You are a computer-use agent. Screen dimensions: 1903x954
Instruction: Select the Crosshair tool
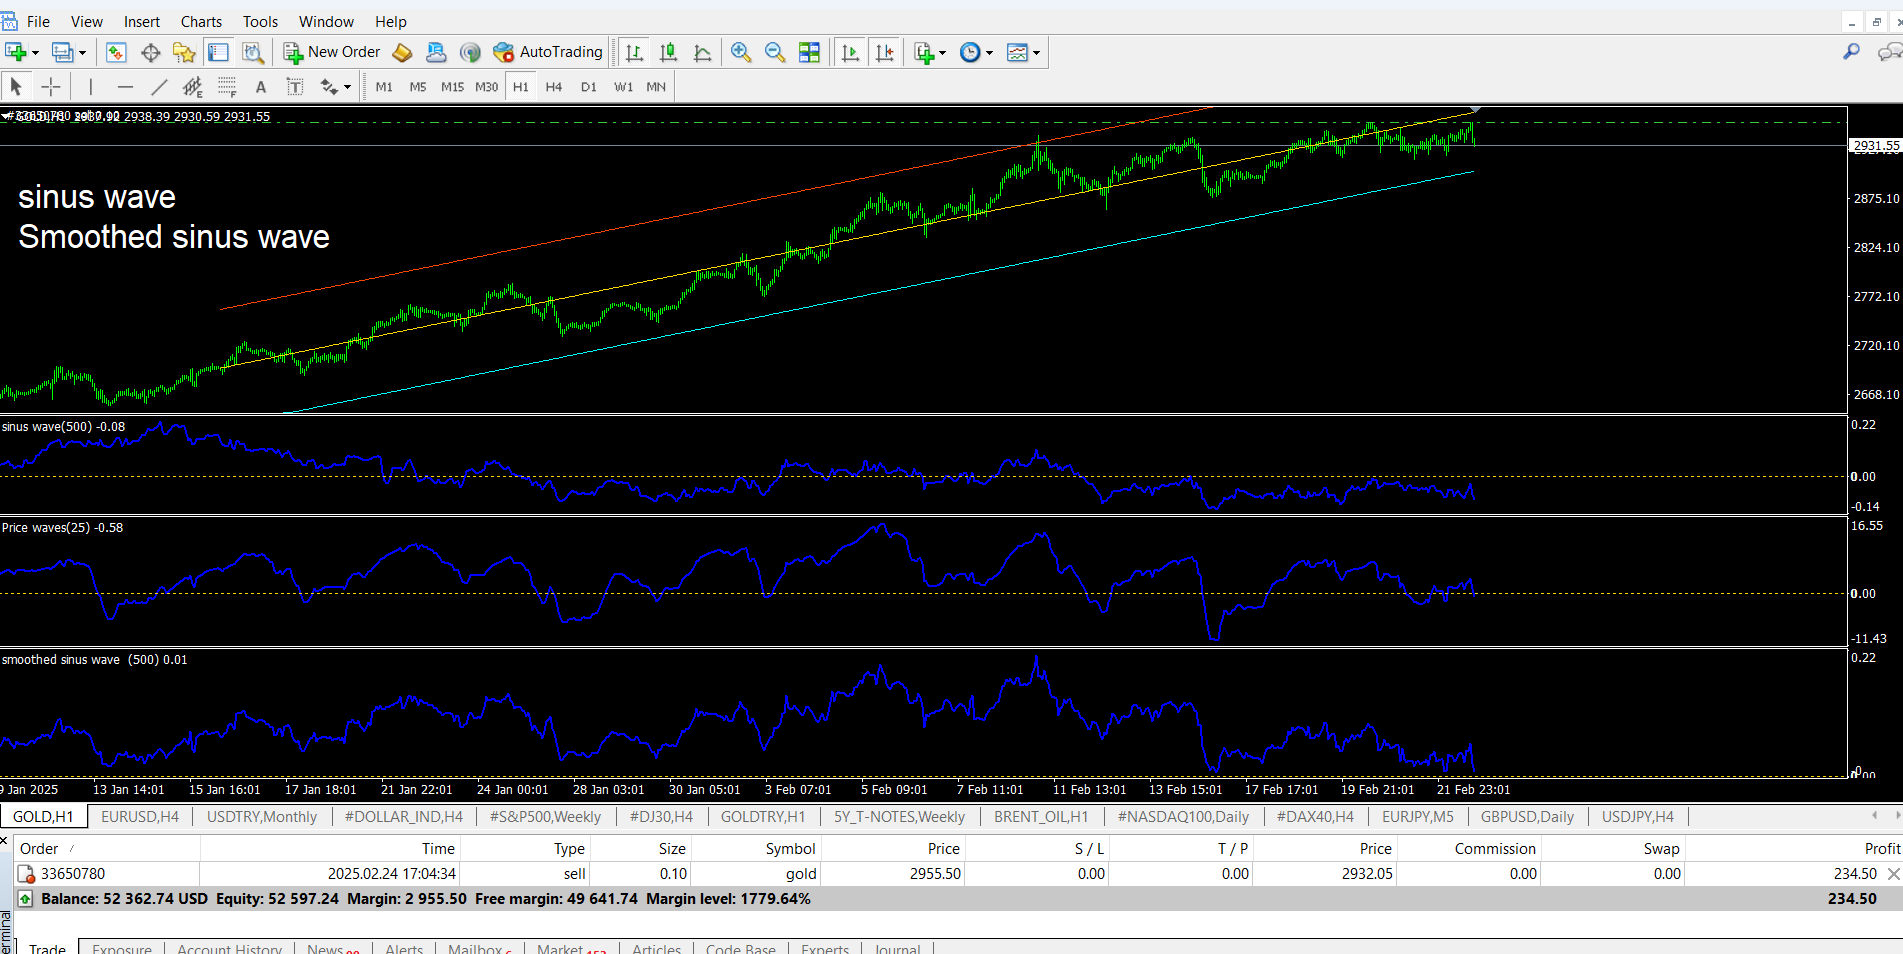click(x=51, y=87)
